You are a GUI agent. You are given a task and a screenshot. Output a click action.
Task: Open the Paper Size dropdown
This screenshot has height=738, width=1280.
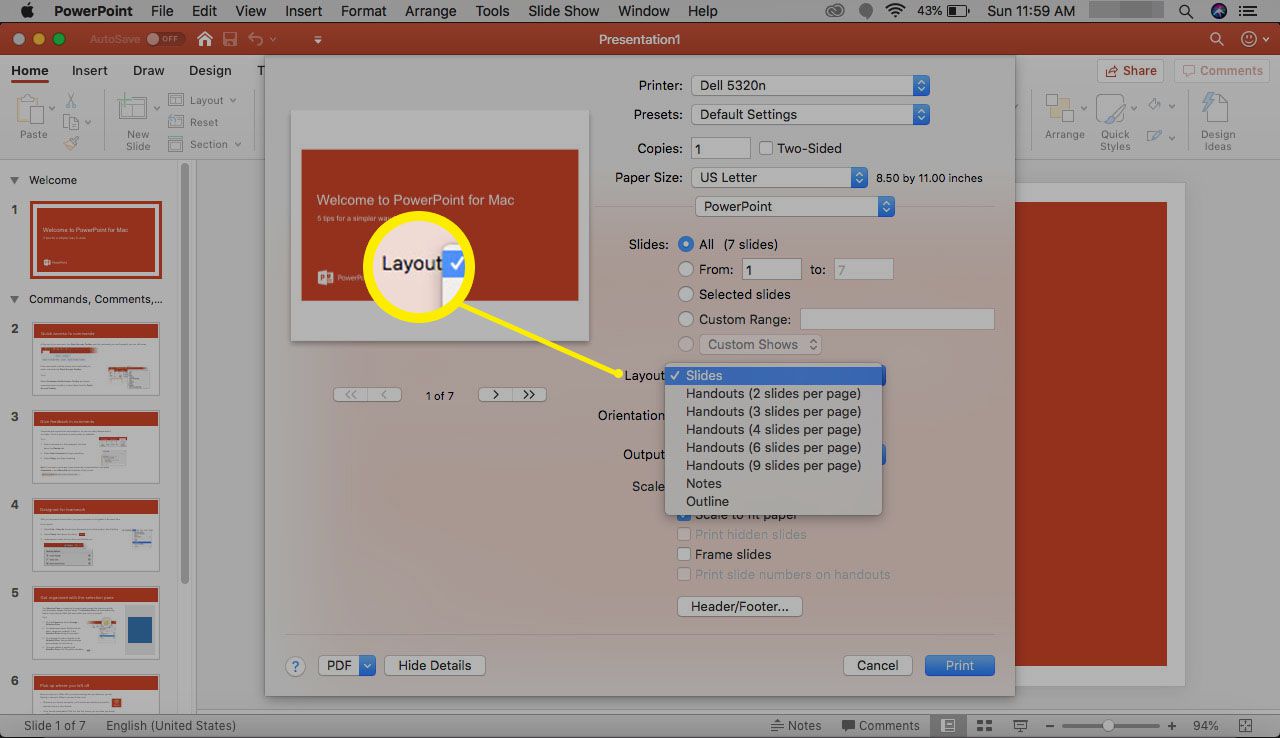pyautogui.click(x=779, y=177)
